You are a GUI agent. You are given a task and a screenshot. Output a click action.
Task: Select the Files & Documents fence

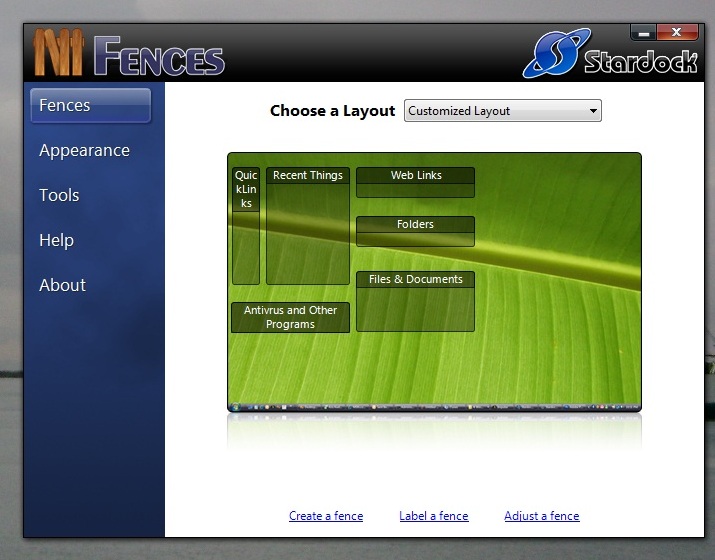tap(415, 301)
